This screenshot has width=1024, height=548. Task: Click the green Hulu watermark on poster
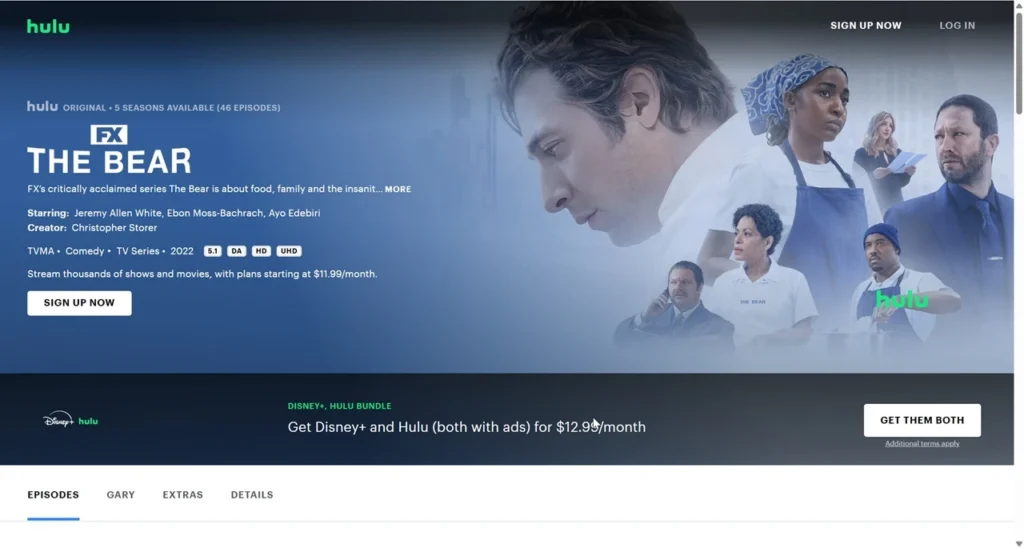(902, 299)
